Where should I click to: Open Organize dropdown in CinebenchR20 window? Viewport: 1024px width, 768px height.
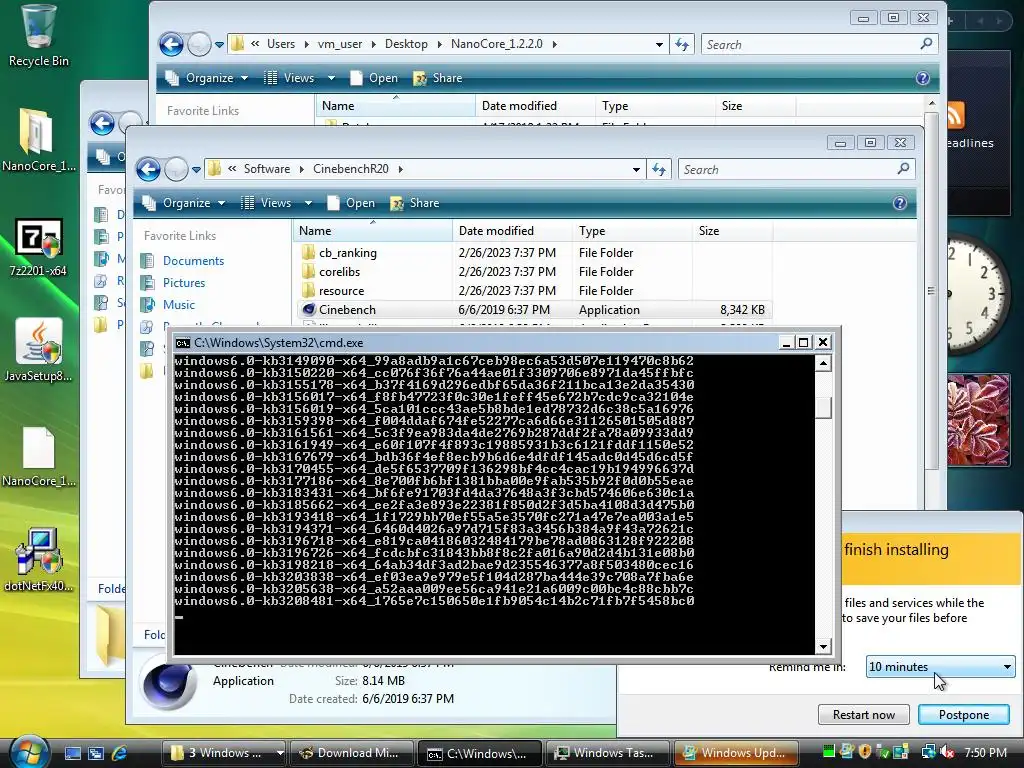point(185,203)
